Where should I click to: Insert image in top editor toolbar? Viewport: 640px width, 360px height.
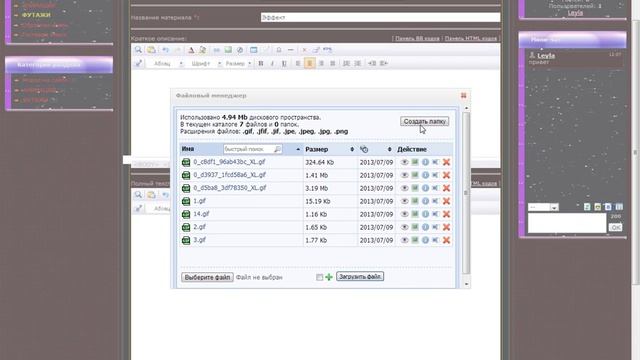(228, 50)
